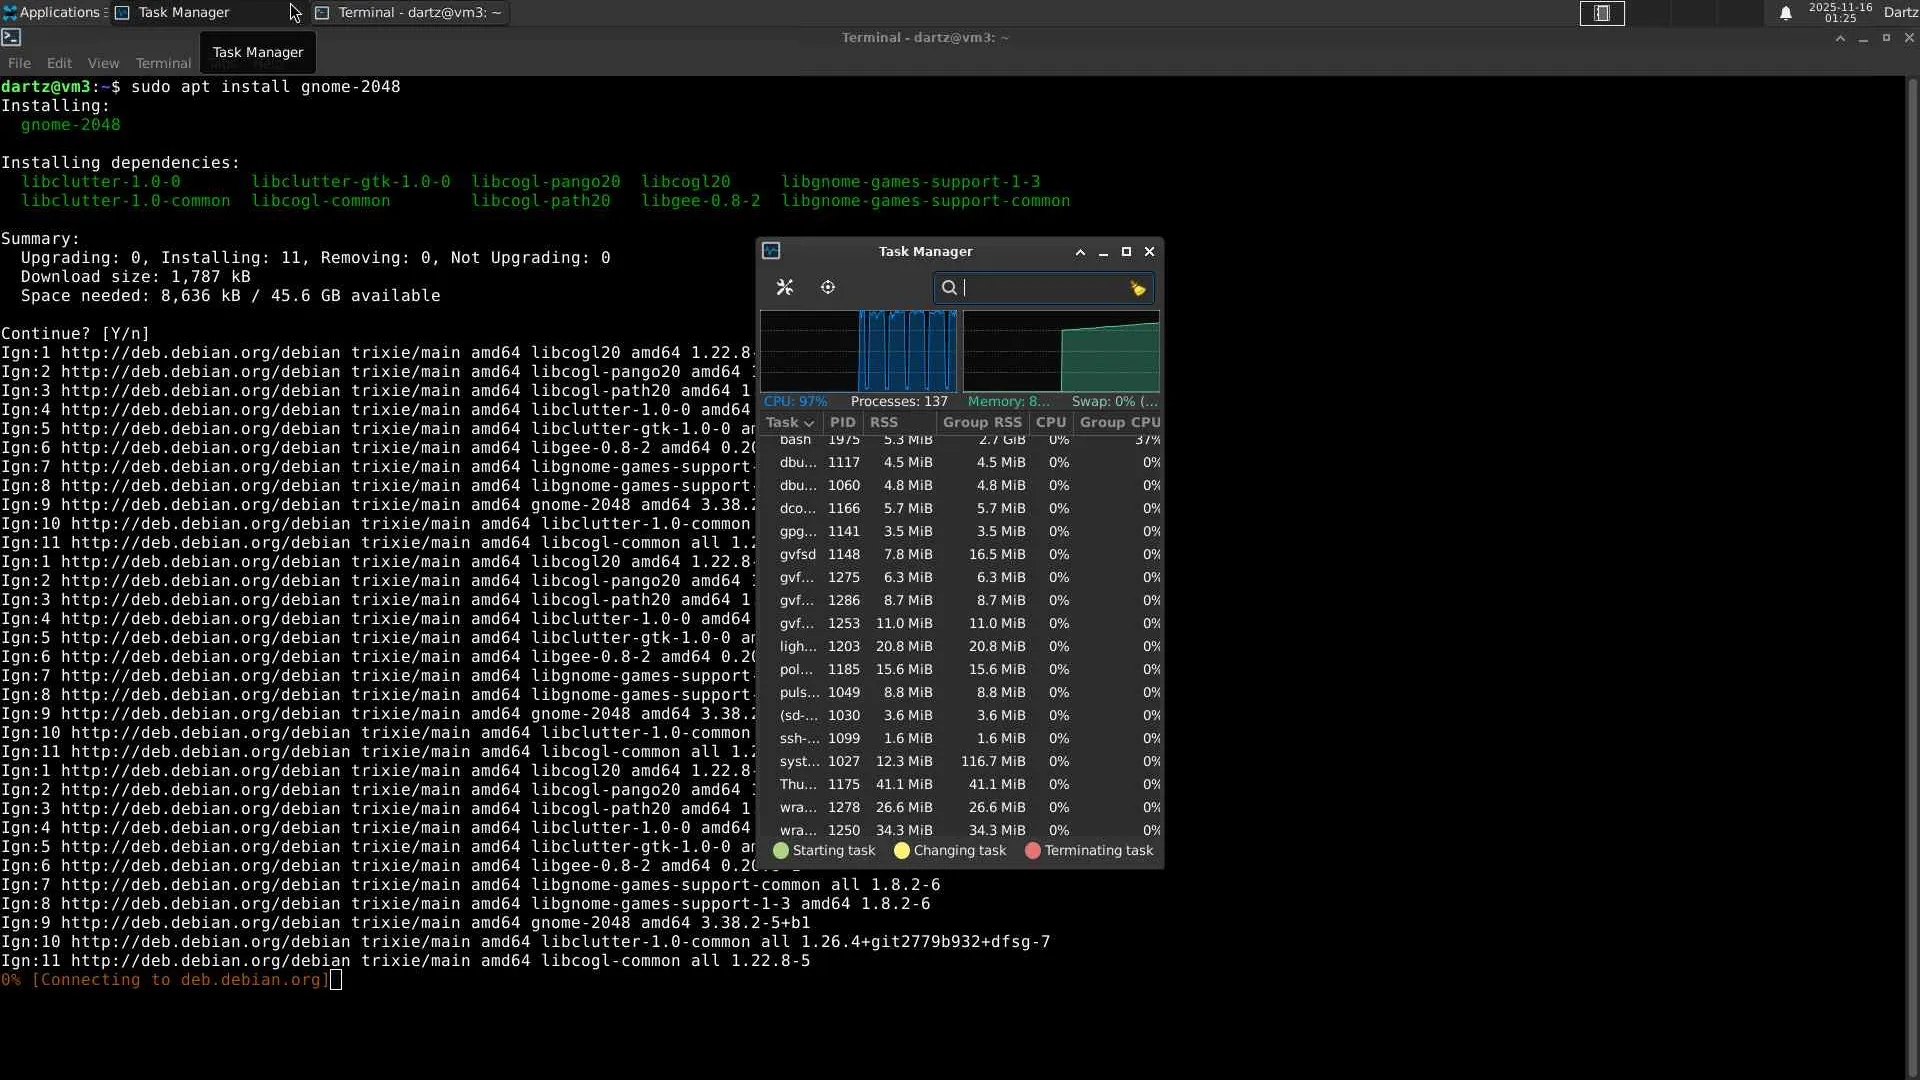The image size is (1920, 1080).
Task: Switch to Terminal - dartz@vm3 taskbar button
Action: tap(409, 13)
